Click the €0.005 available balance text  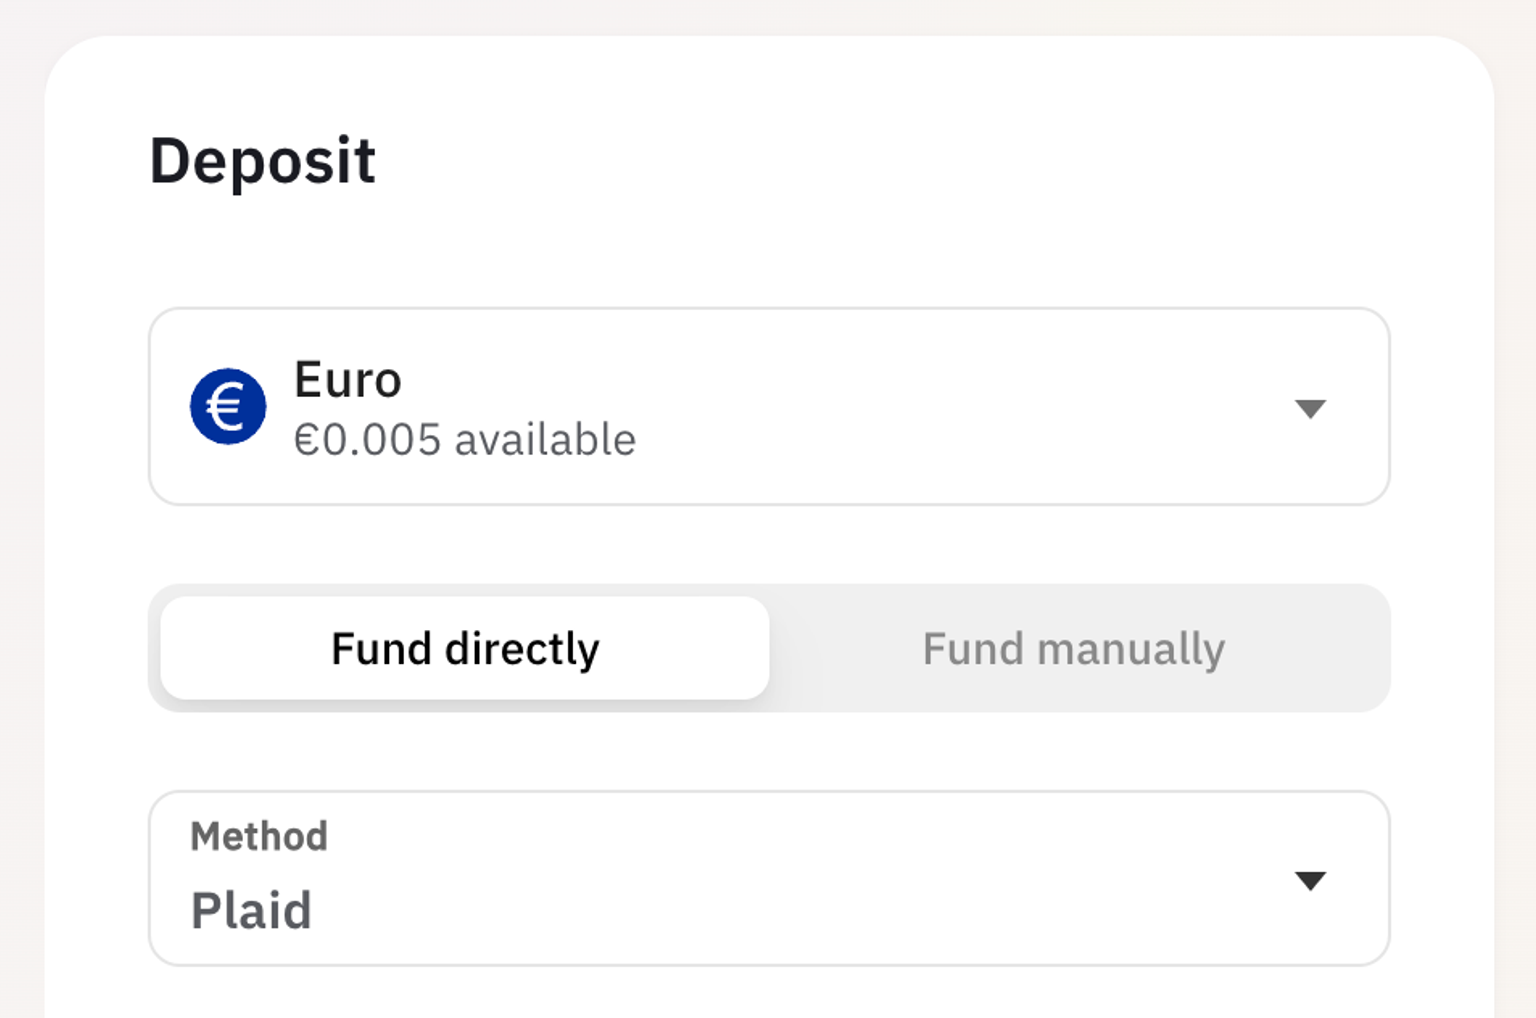pyautogui.click(x=464, y=440)
